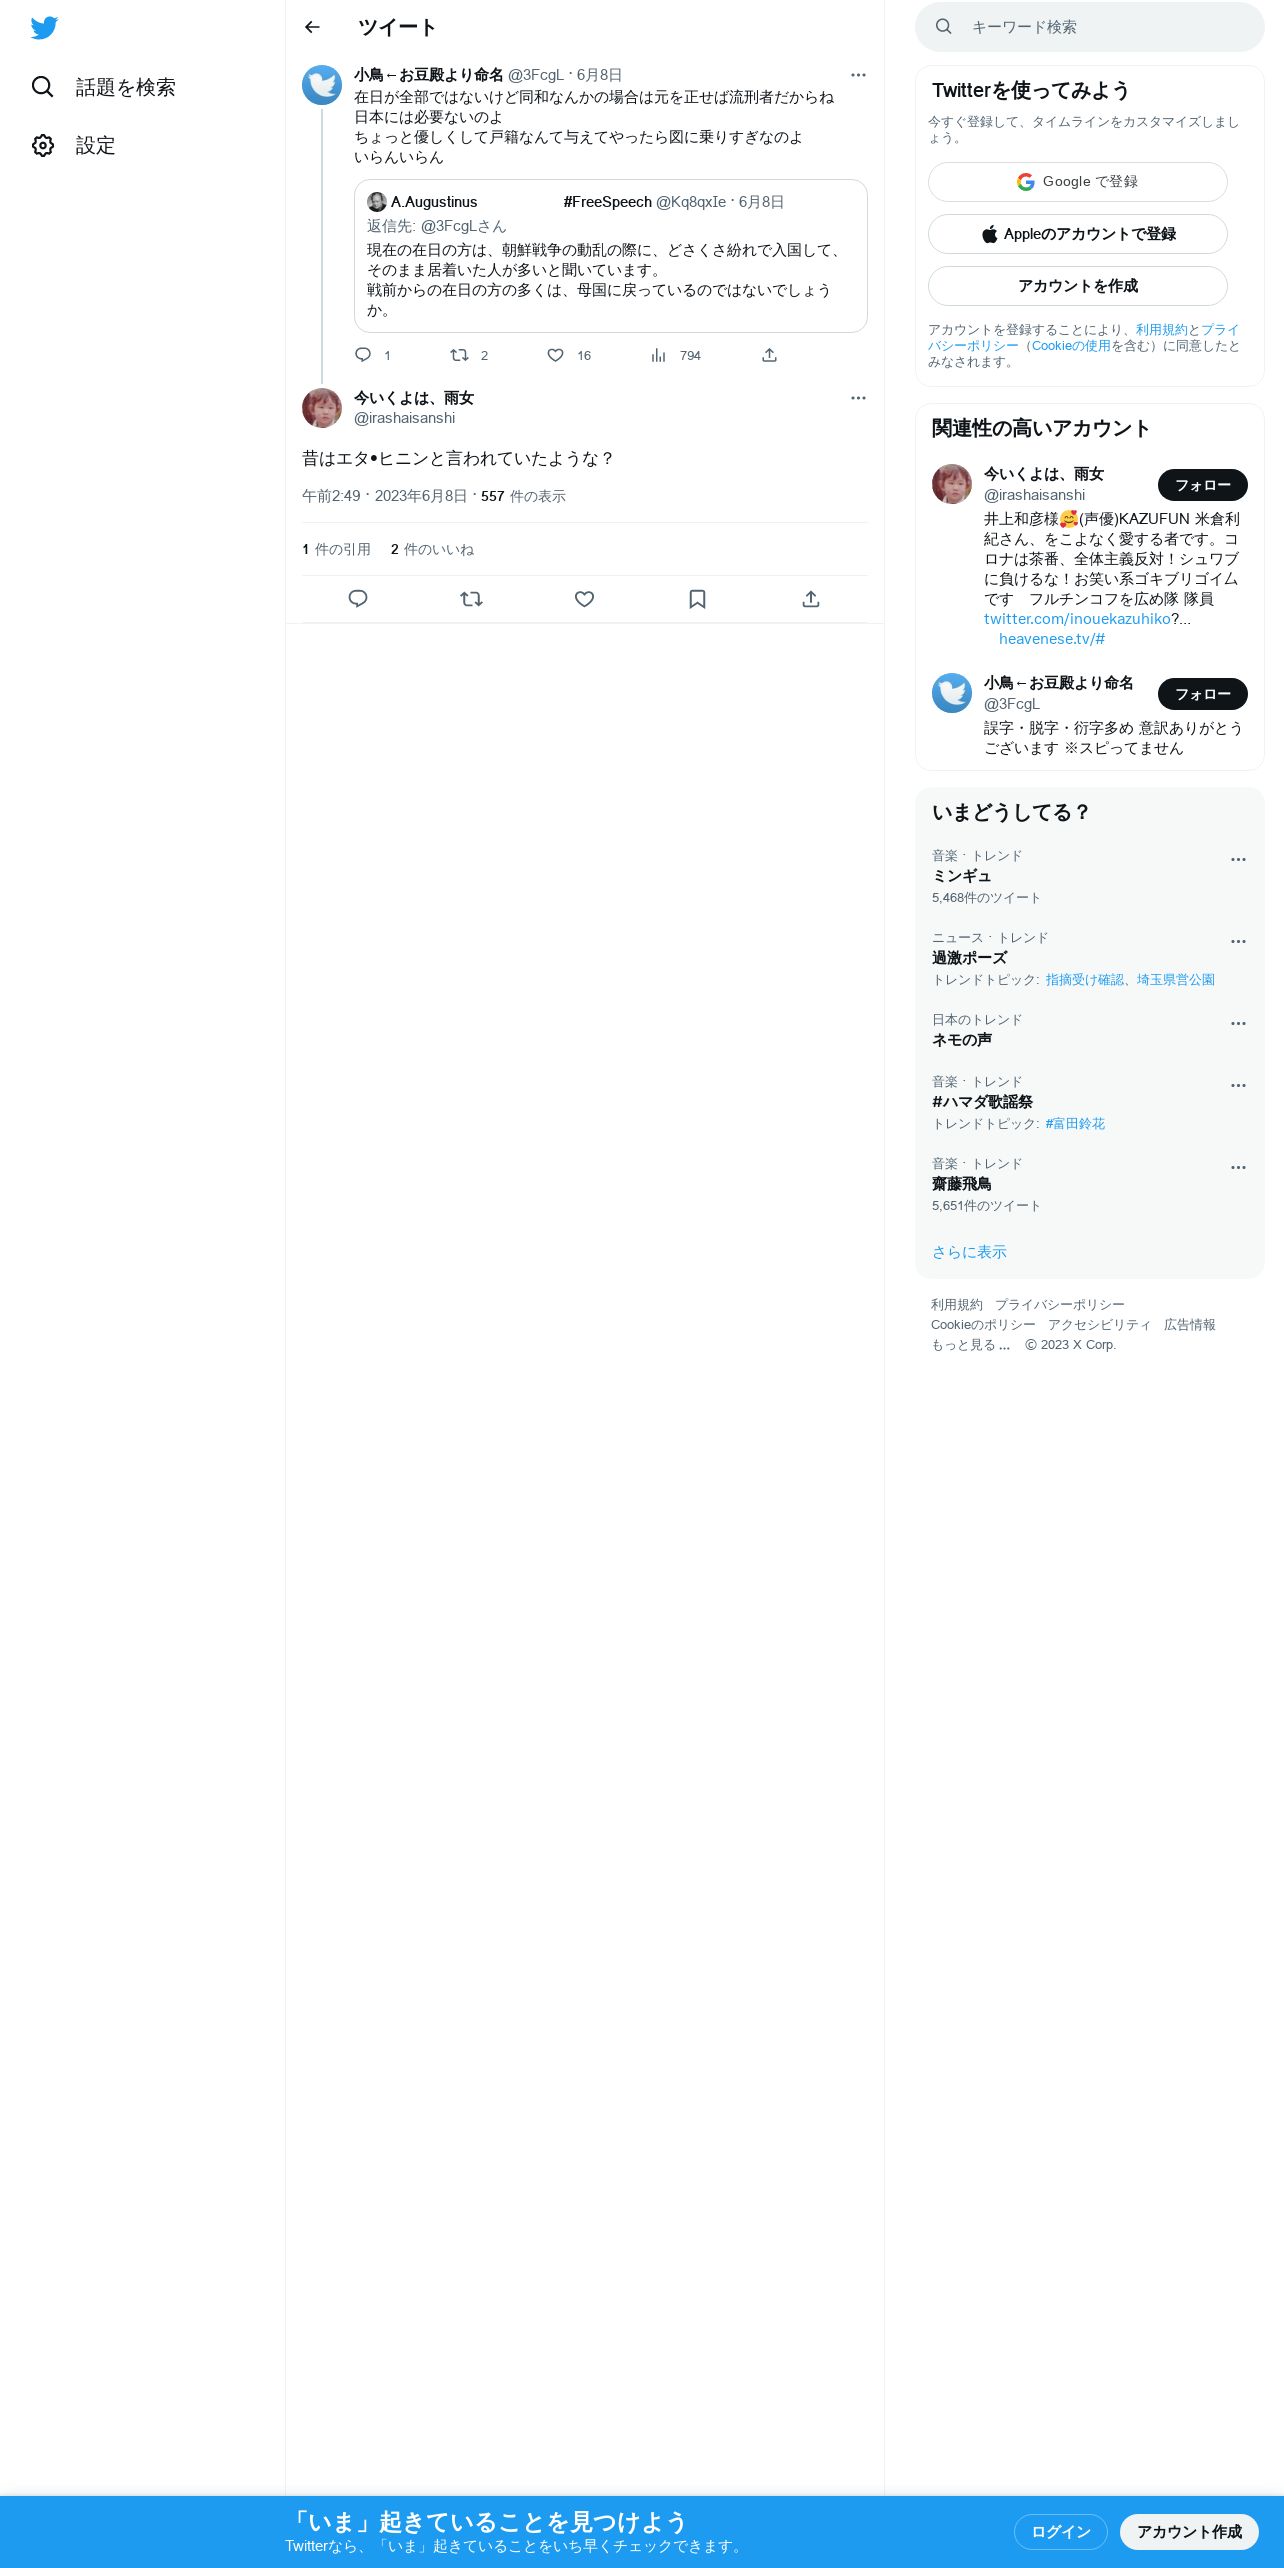This screenshot has height=2568, width=1284.
Task: Share the main tweet via upload icon
Action: coord(811,599)
